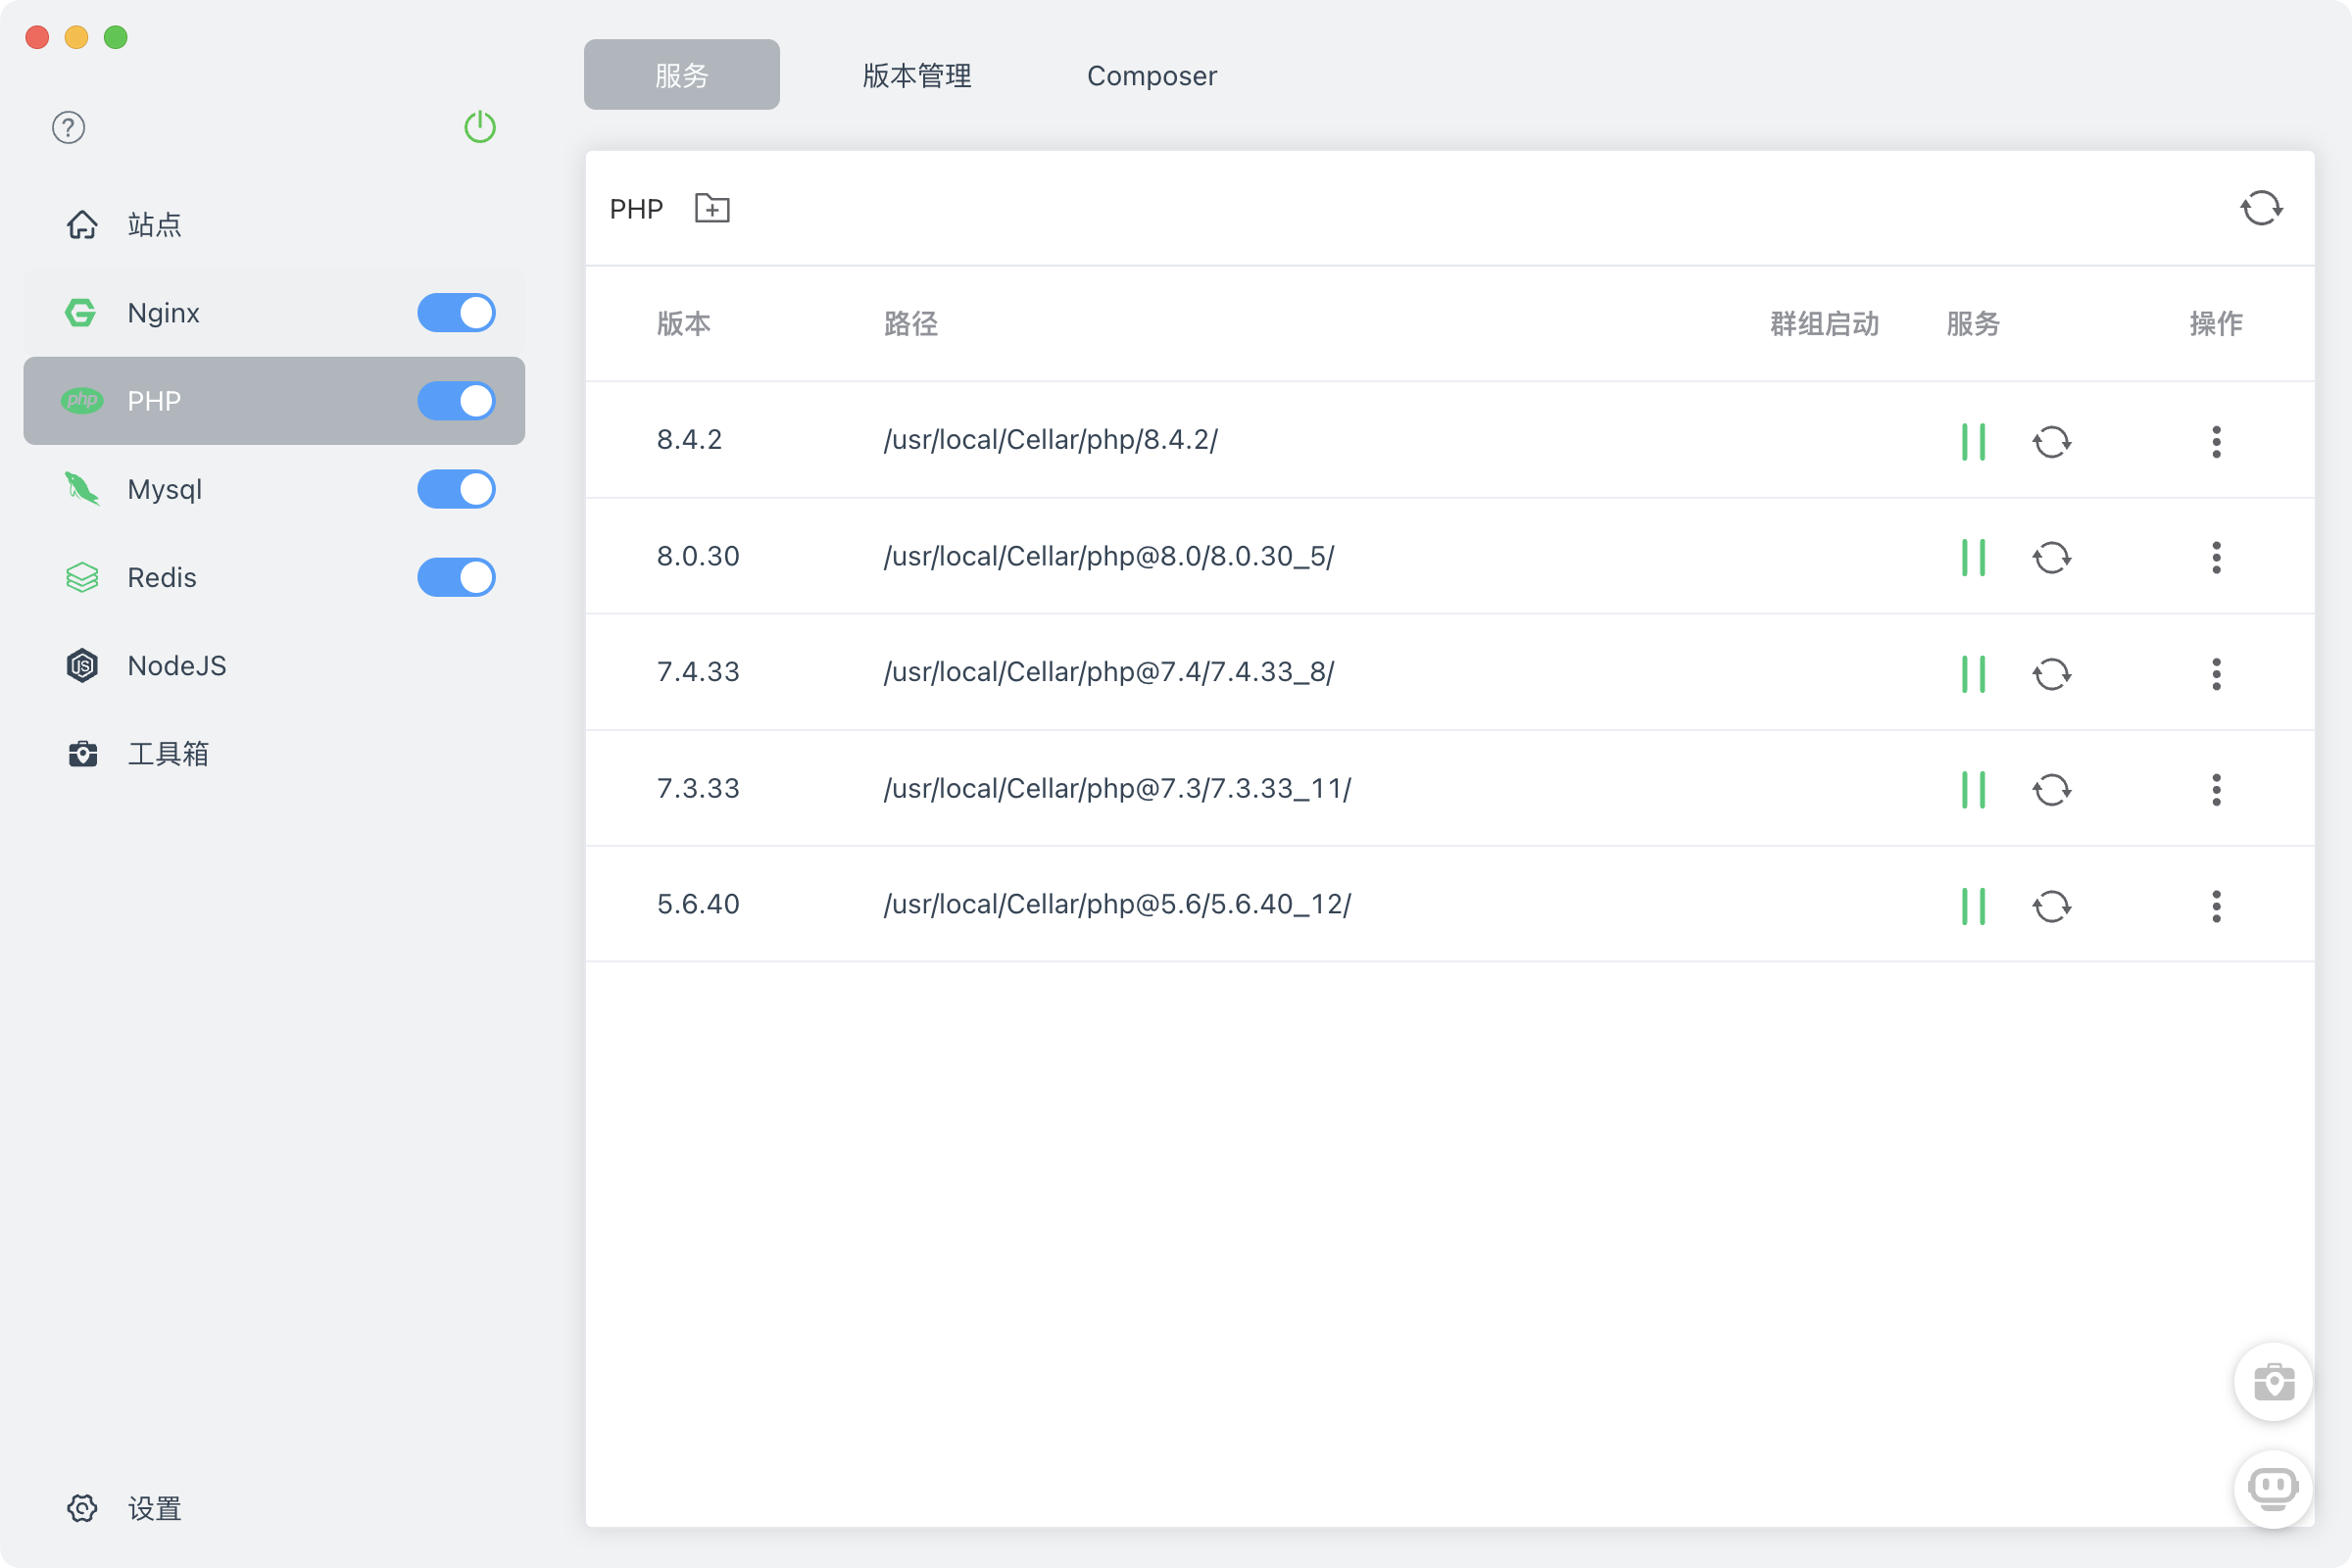Image resolution: width=2352 pixels, height=1568 pixels.
Task: Add a custom PHP version with folder icon
Action: [x=711, y=208]
